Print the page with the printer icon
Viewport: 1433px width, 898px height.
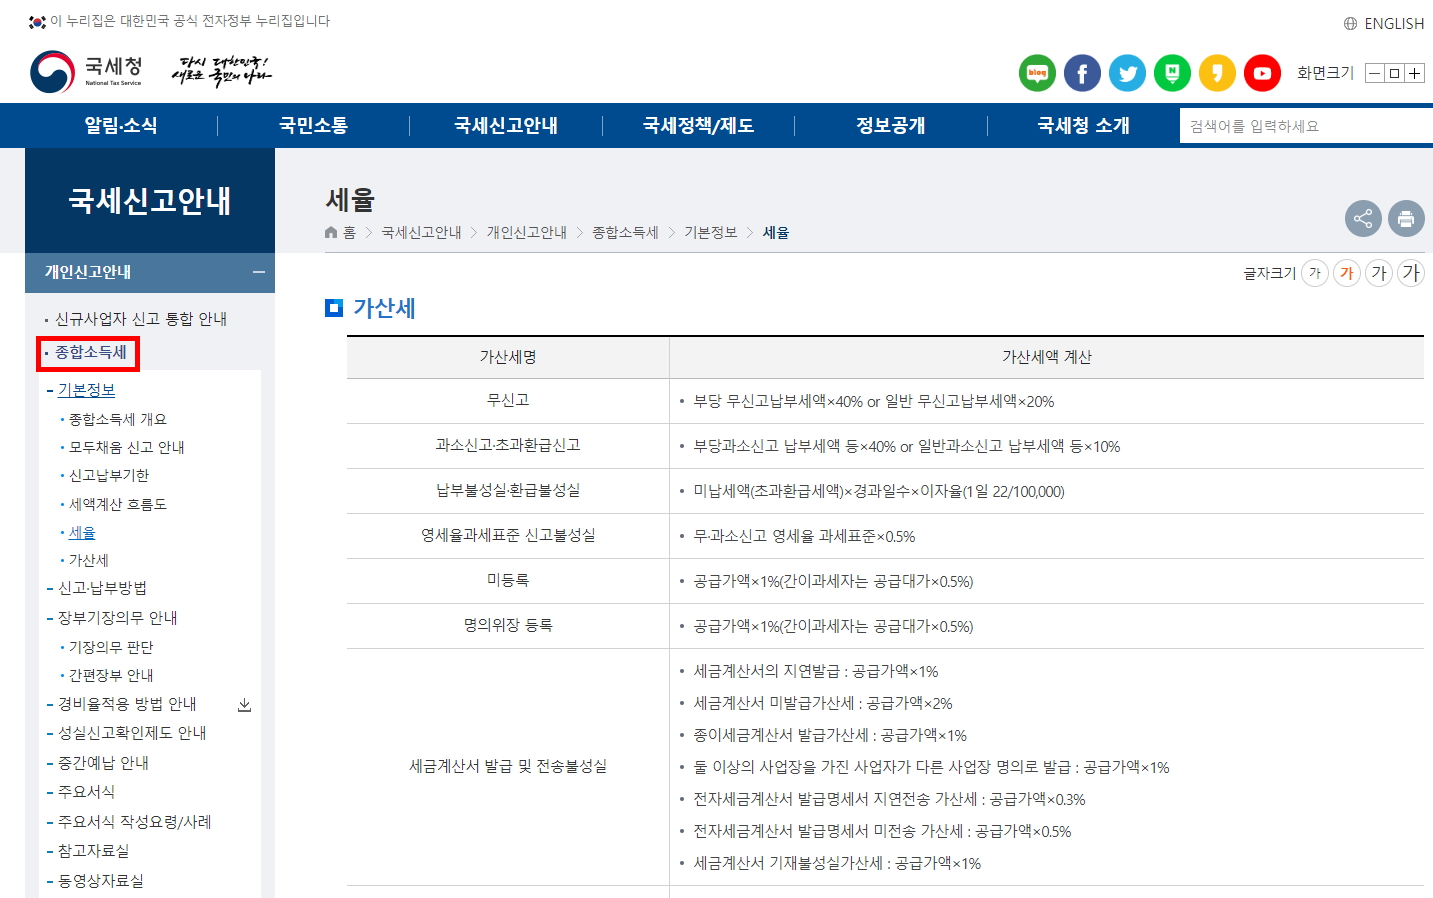[1407, 218]
